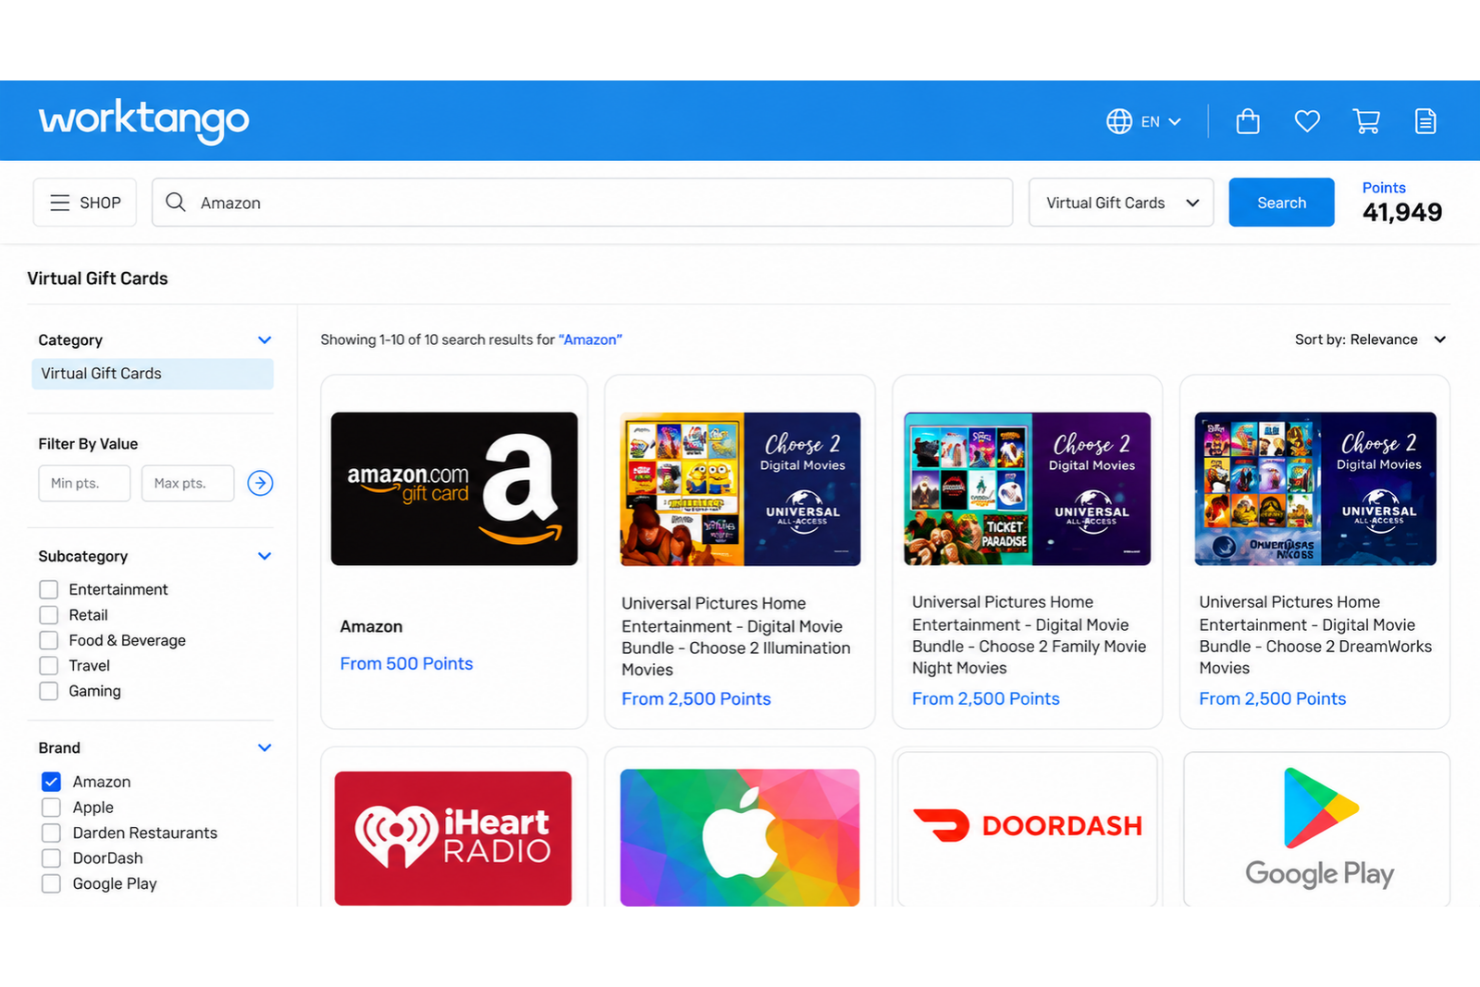Open the Virtual Gift Cards search dropdown
The width and height of the screenshot is (1480, 987).
[x=1121, y=202]
